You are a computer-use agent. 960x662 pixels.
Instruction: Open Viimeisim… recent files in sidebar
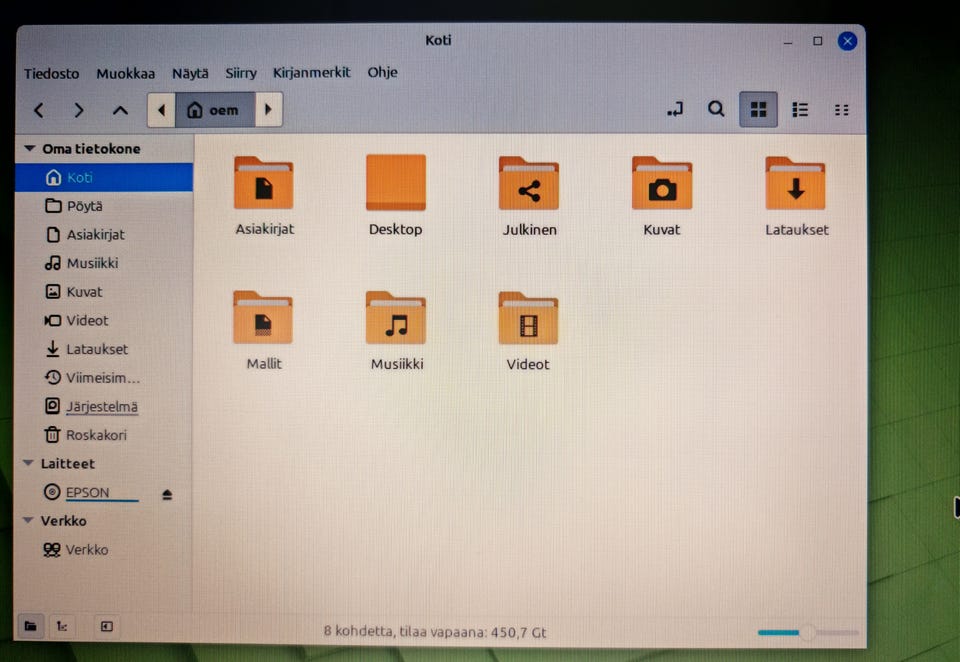click(103, 378)
